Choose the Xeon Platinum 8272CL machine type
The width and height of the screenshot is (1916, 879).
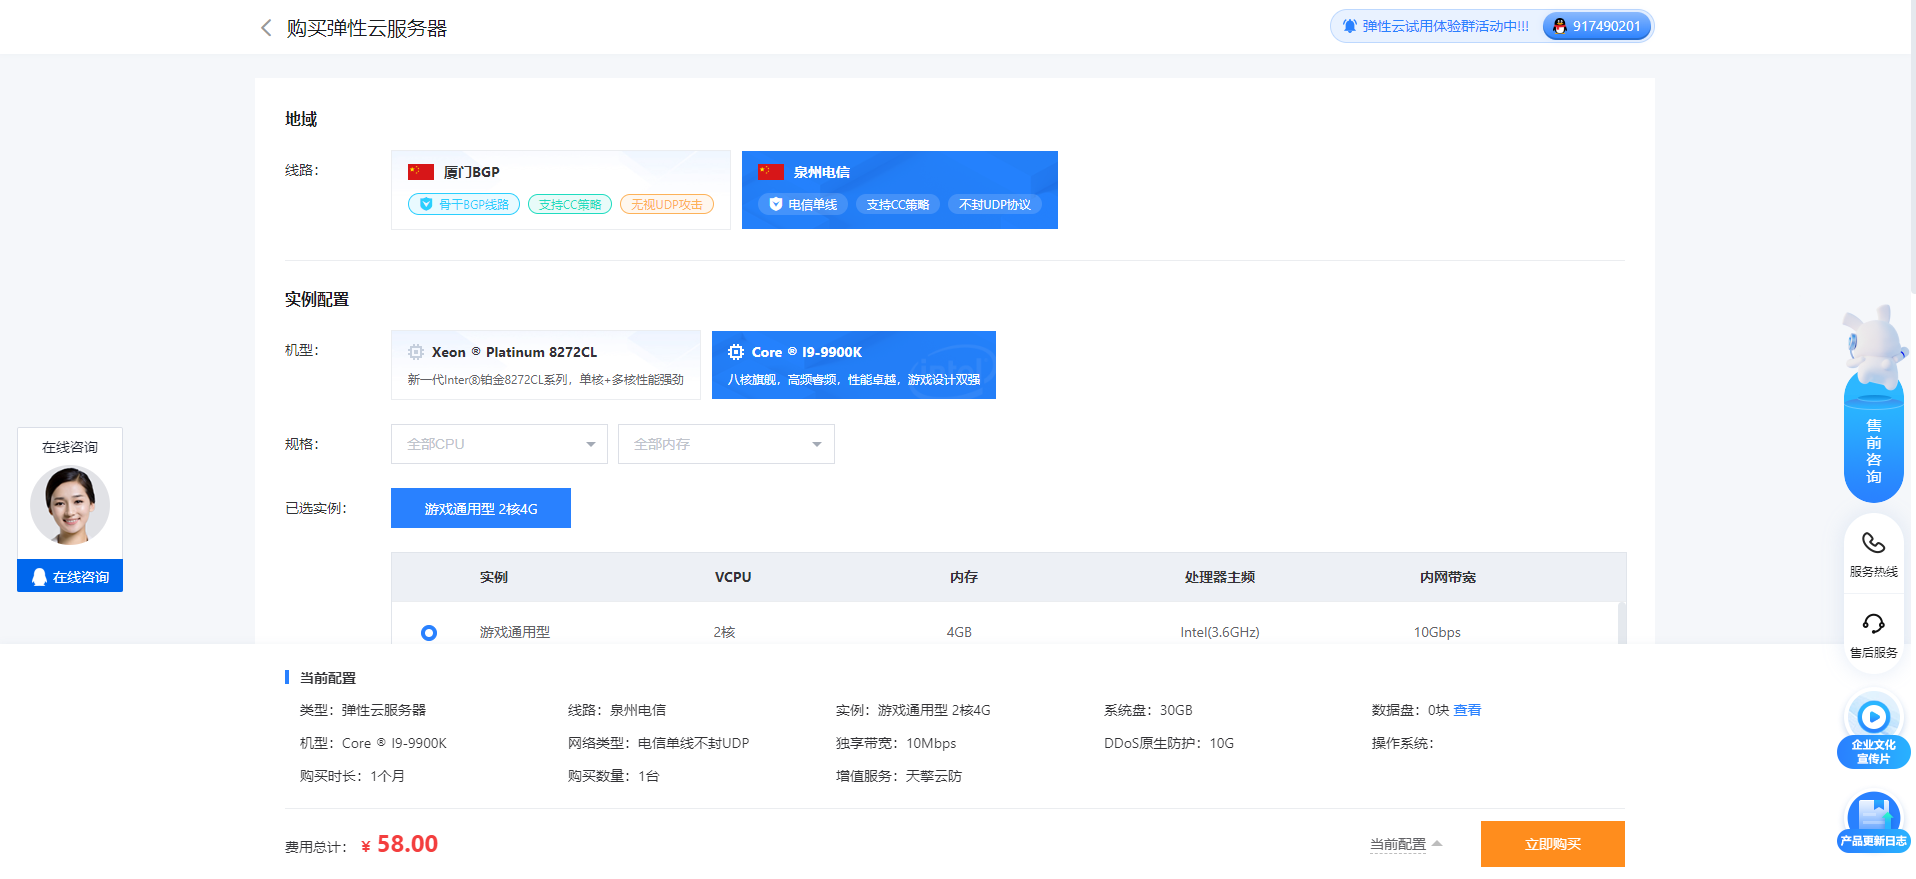click(x=545, y=365)
